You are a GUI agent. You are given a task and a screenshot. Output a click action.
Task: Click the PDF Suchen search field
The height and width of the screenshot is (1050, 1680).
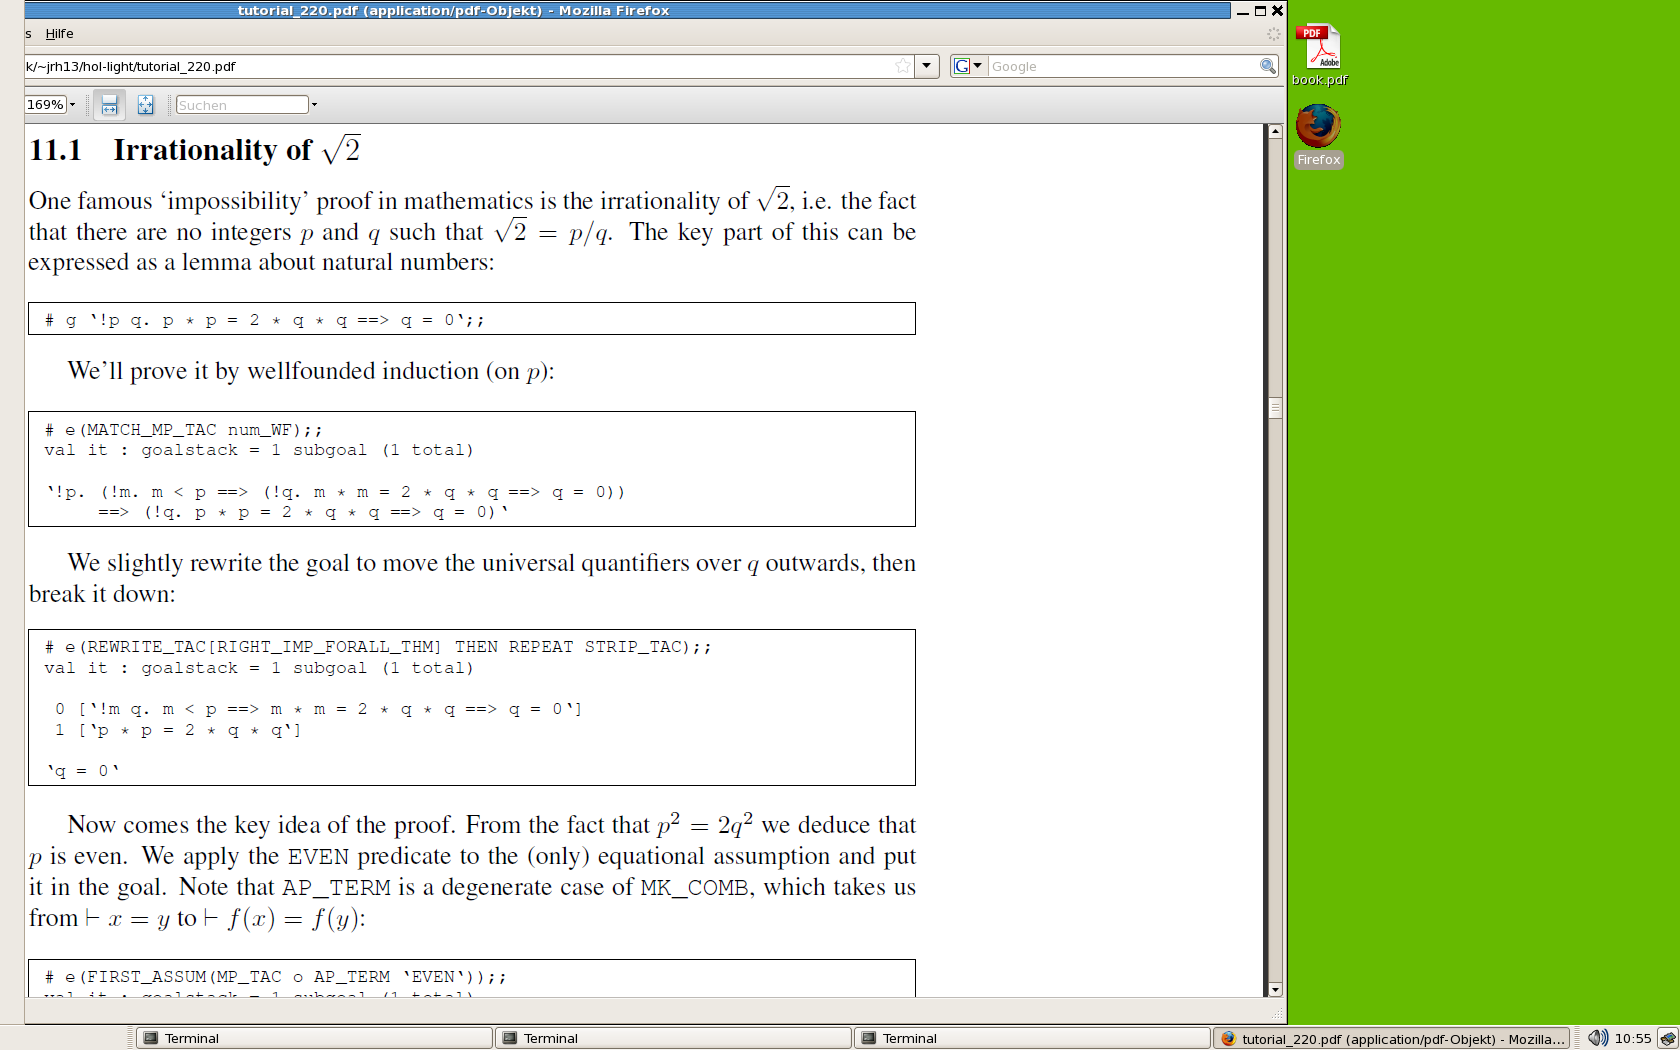coord(242,105)
